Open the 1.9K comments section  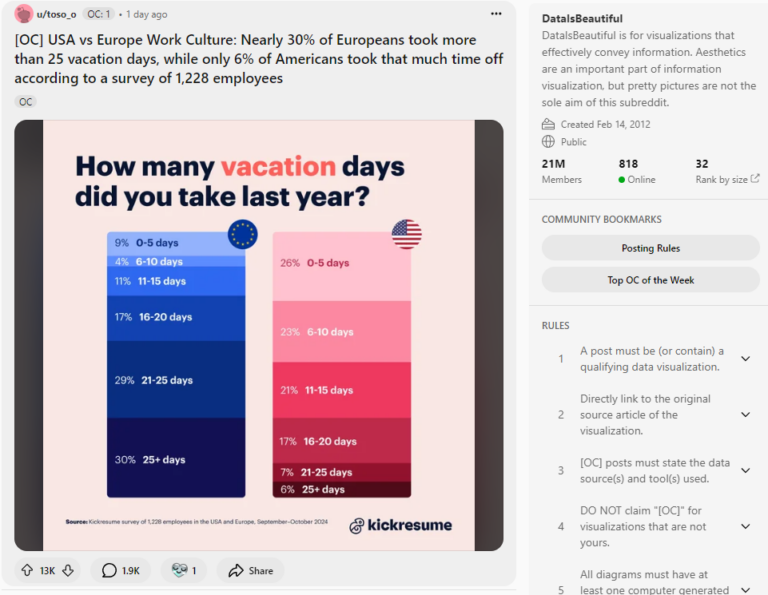pos(119,570)
